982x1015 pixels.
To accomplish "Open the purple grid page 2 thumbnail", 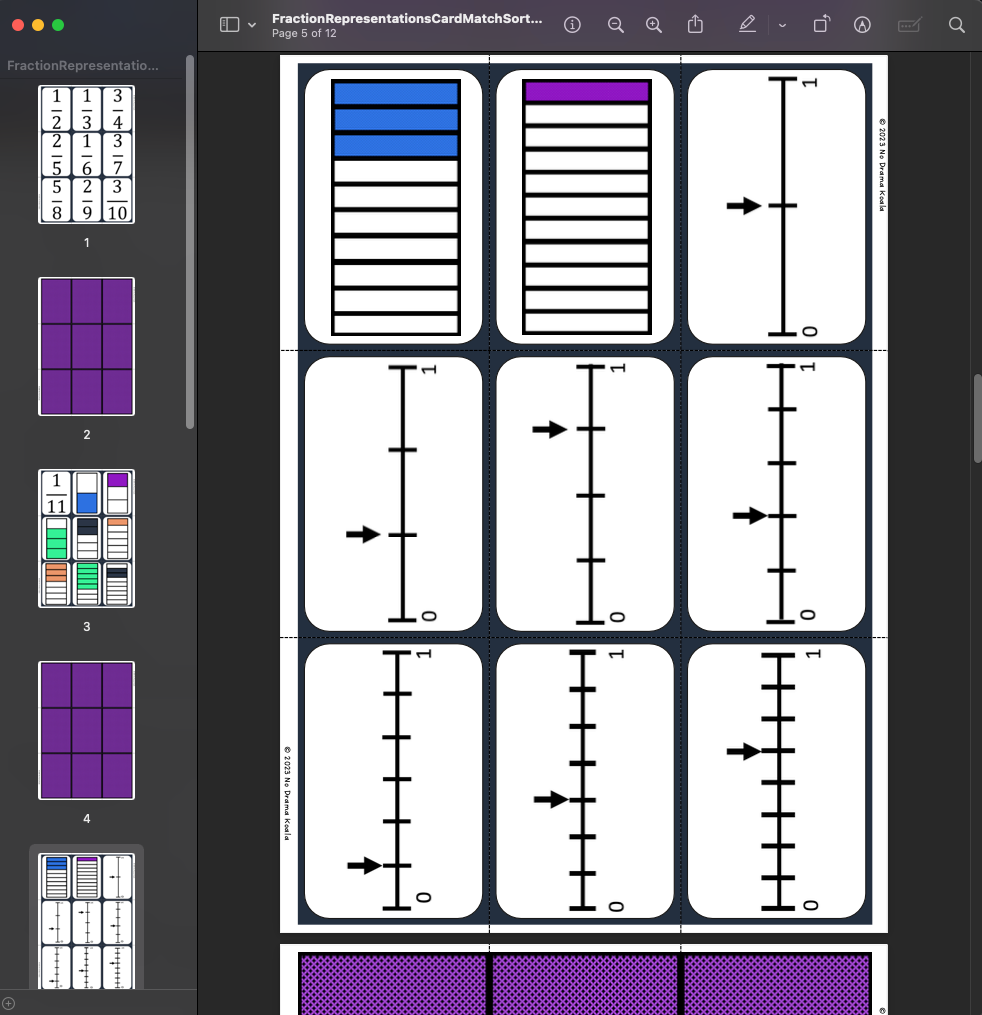I will (86, 346).
